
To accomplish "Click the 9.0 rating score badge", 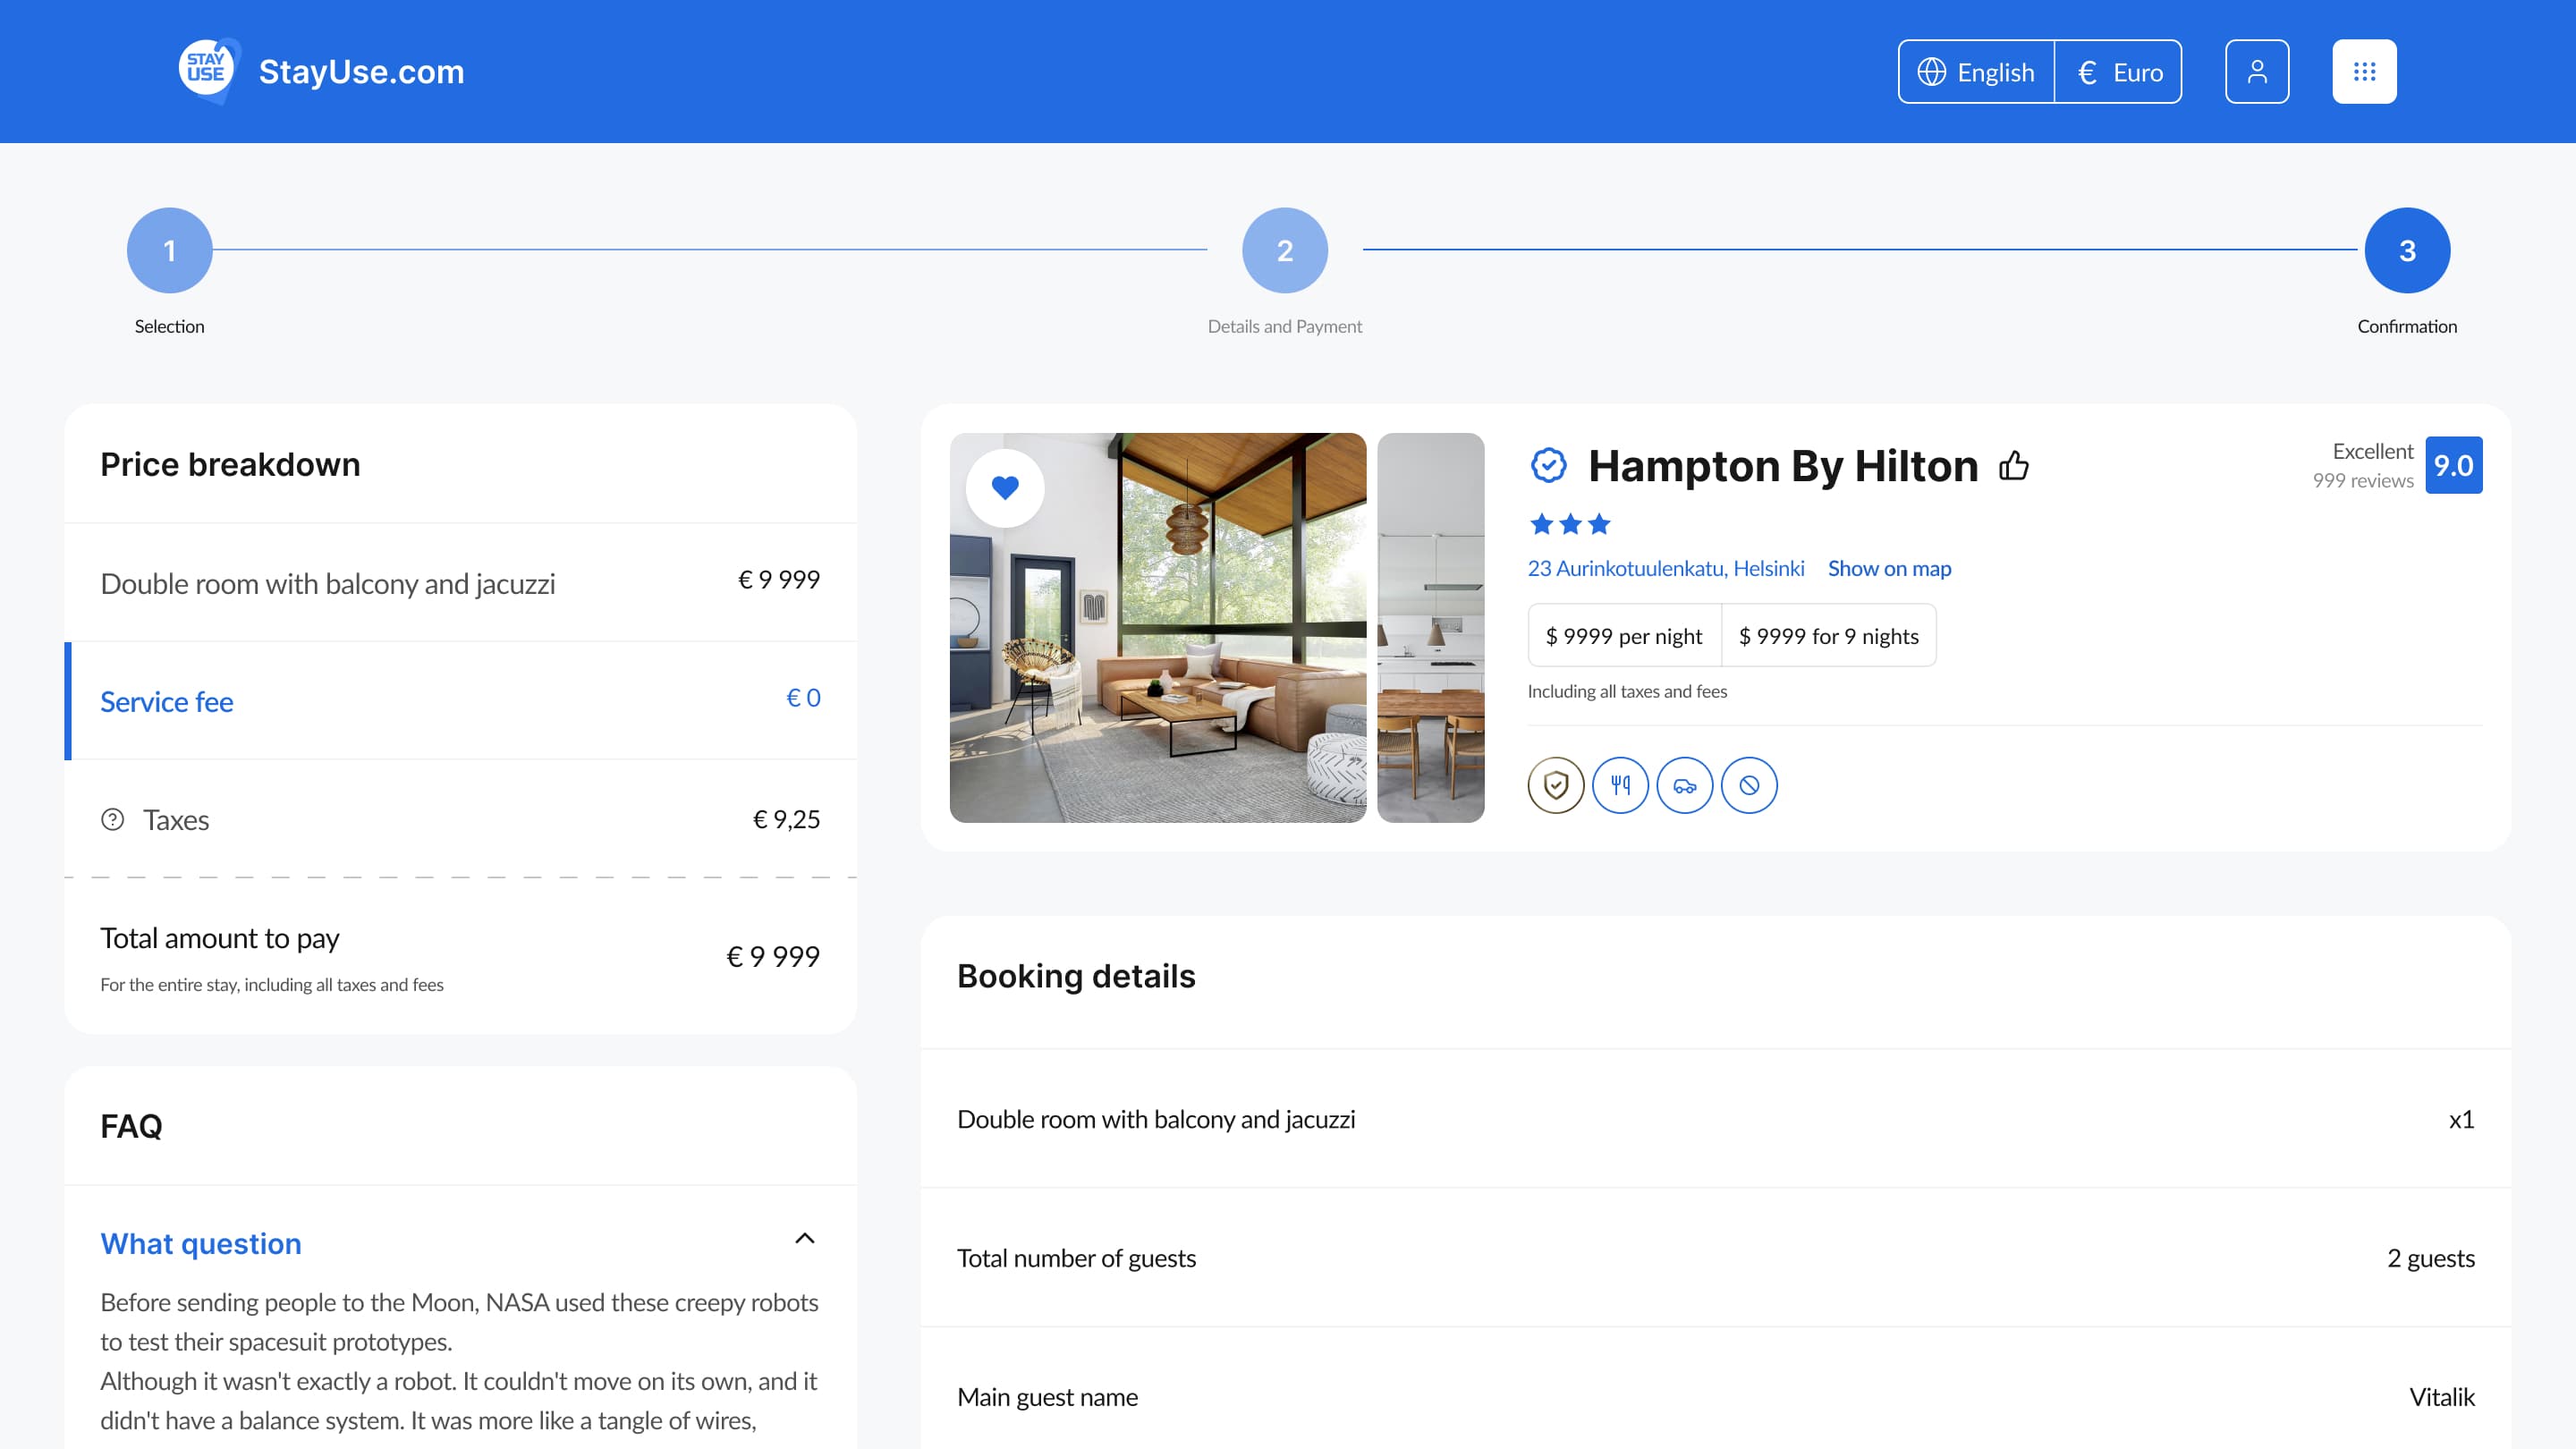I will 2453,465.
